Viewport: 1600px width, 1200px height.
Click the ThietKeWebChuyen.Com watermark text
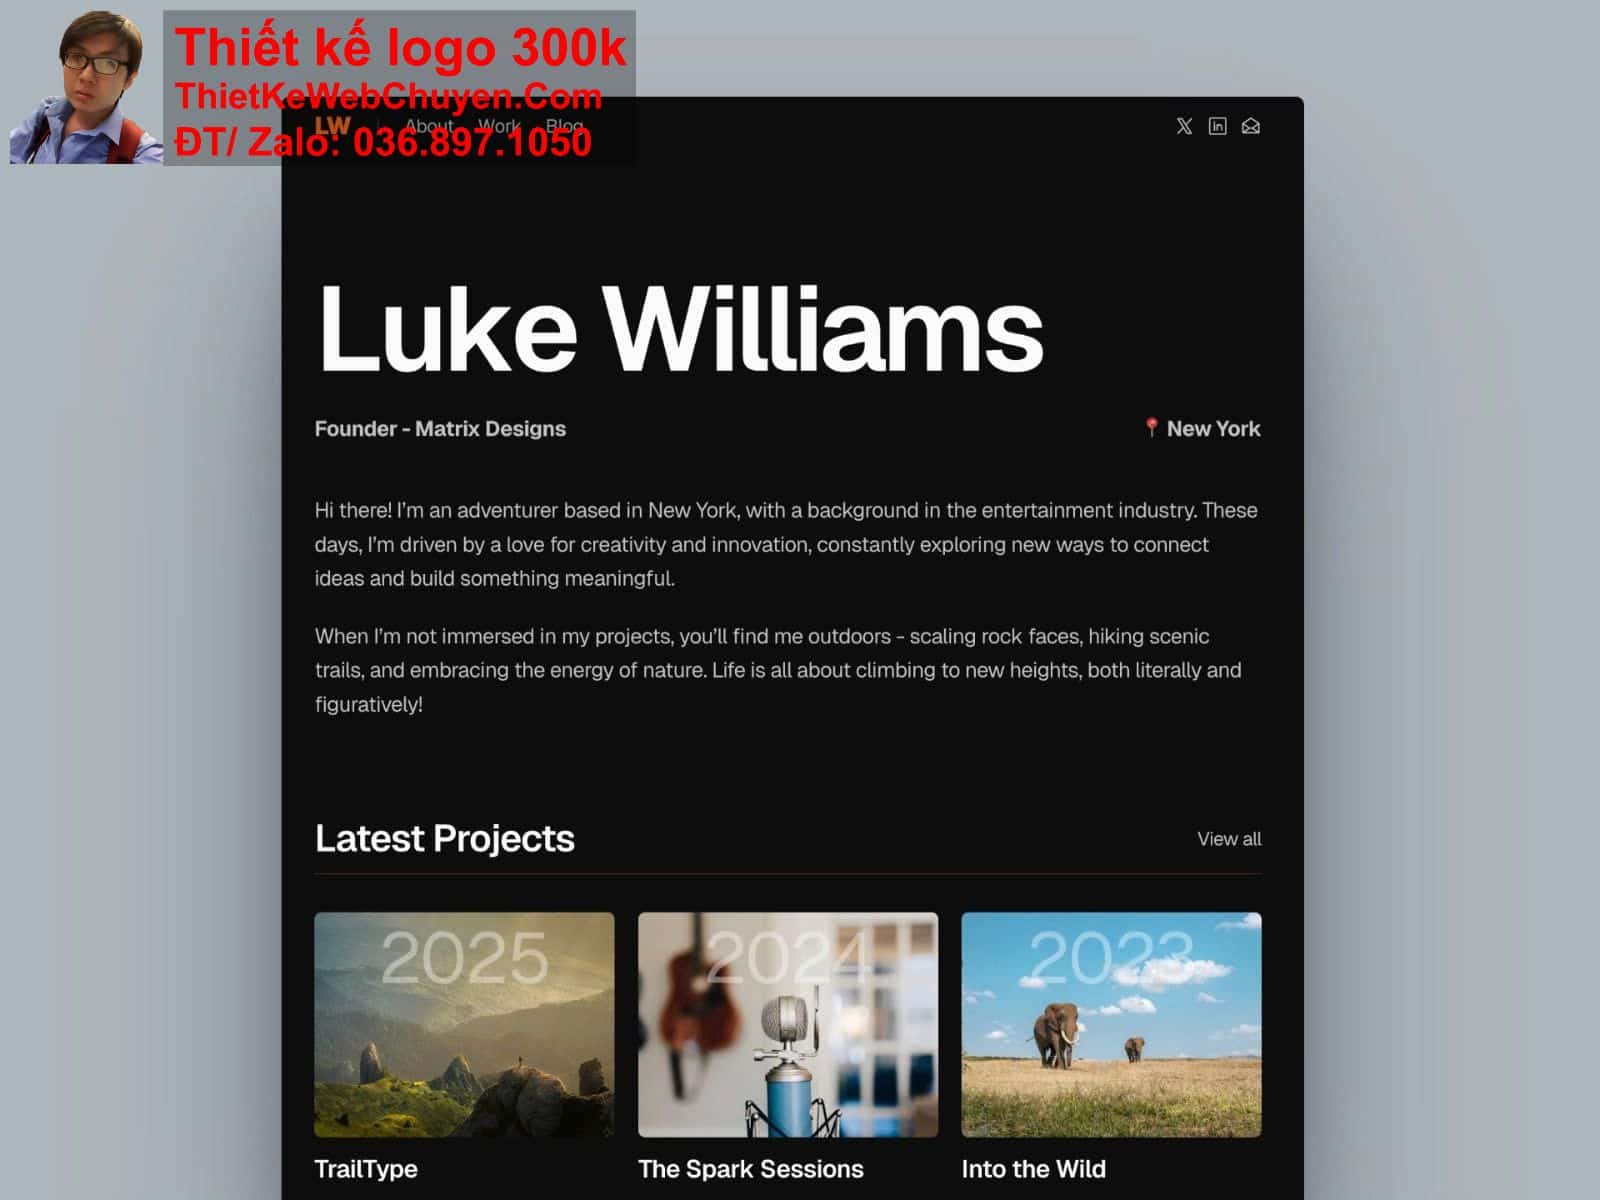(x=388, y=96)
